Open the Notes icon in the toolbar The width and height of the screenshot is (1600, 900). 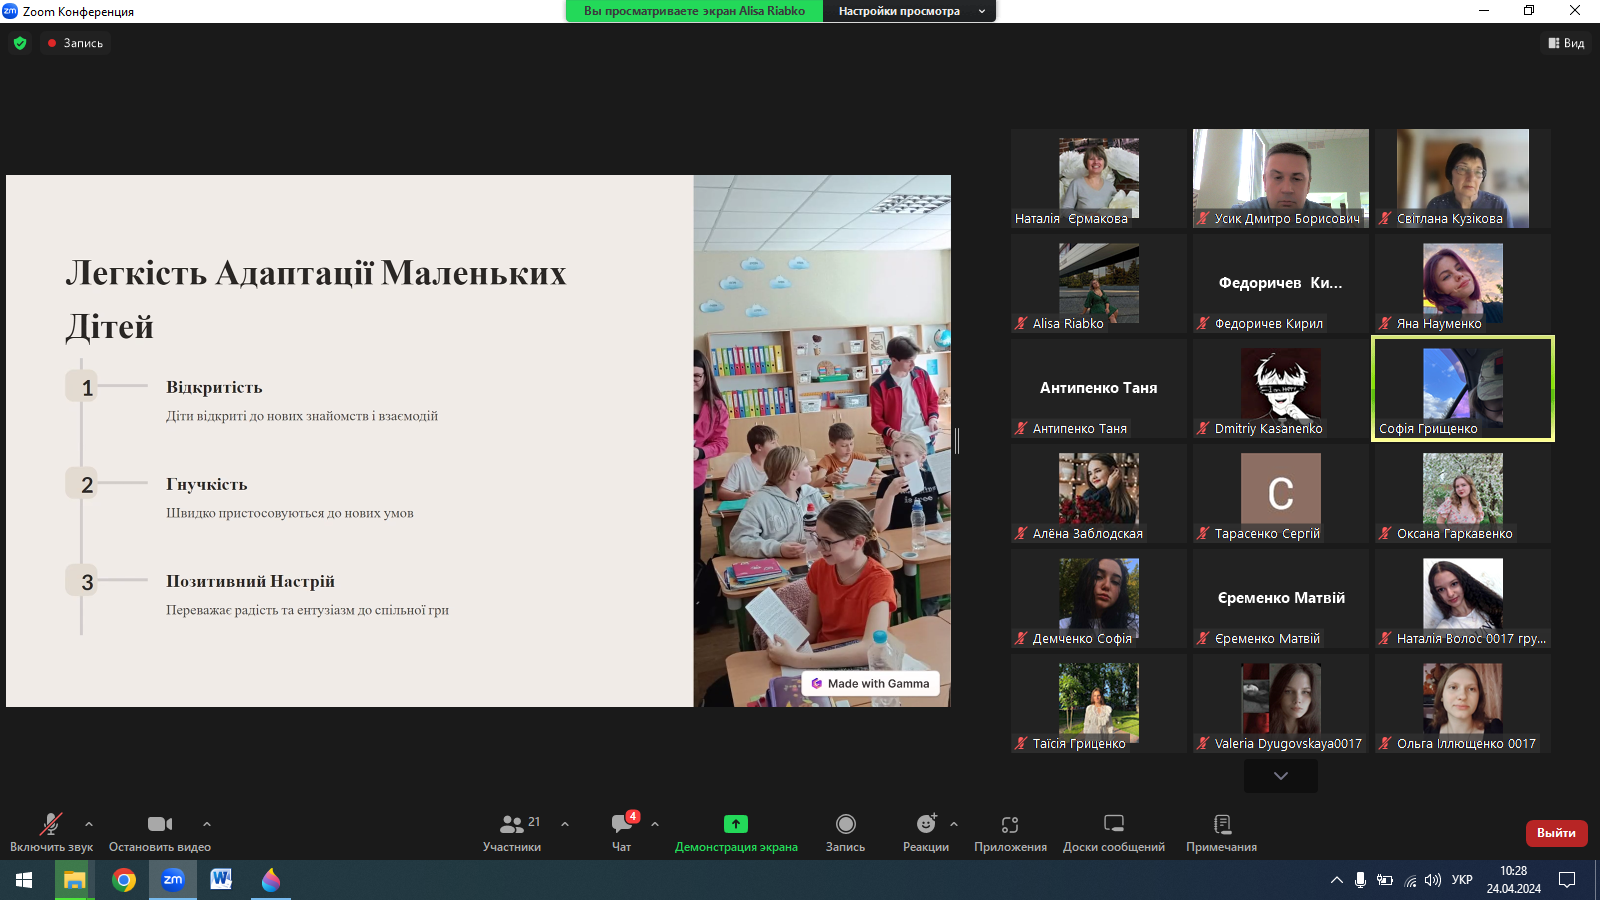(x=1222, y=824)
